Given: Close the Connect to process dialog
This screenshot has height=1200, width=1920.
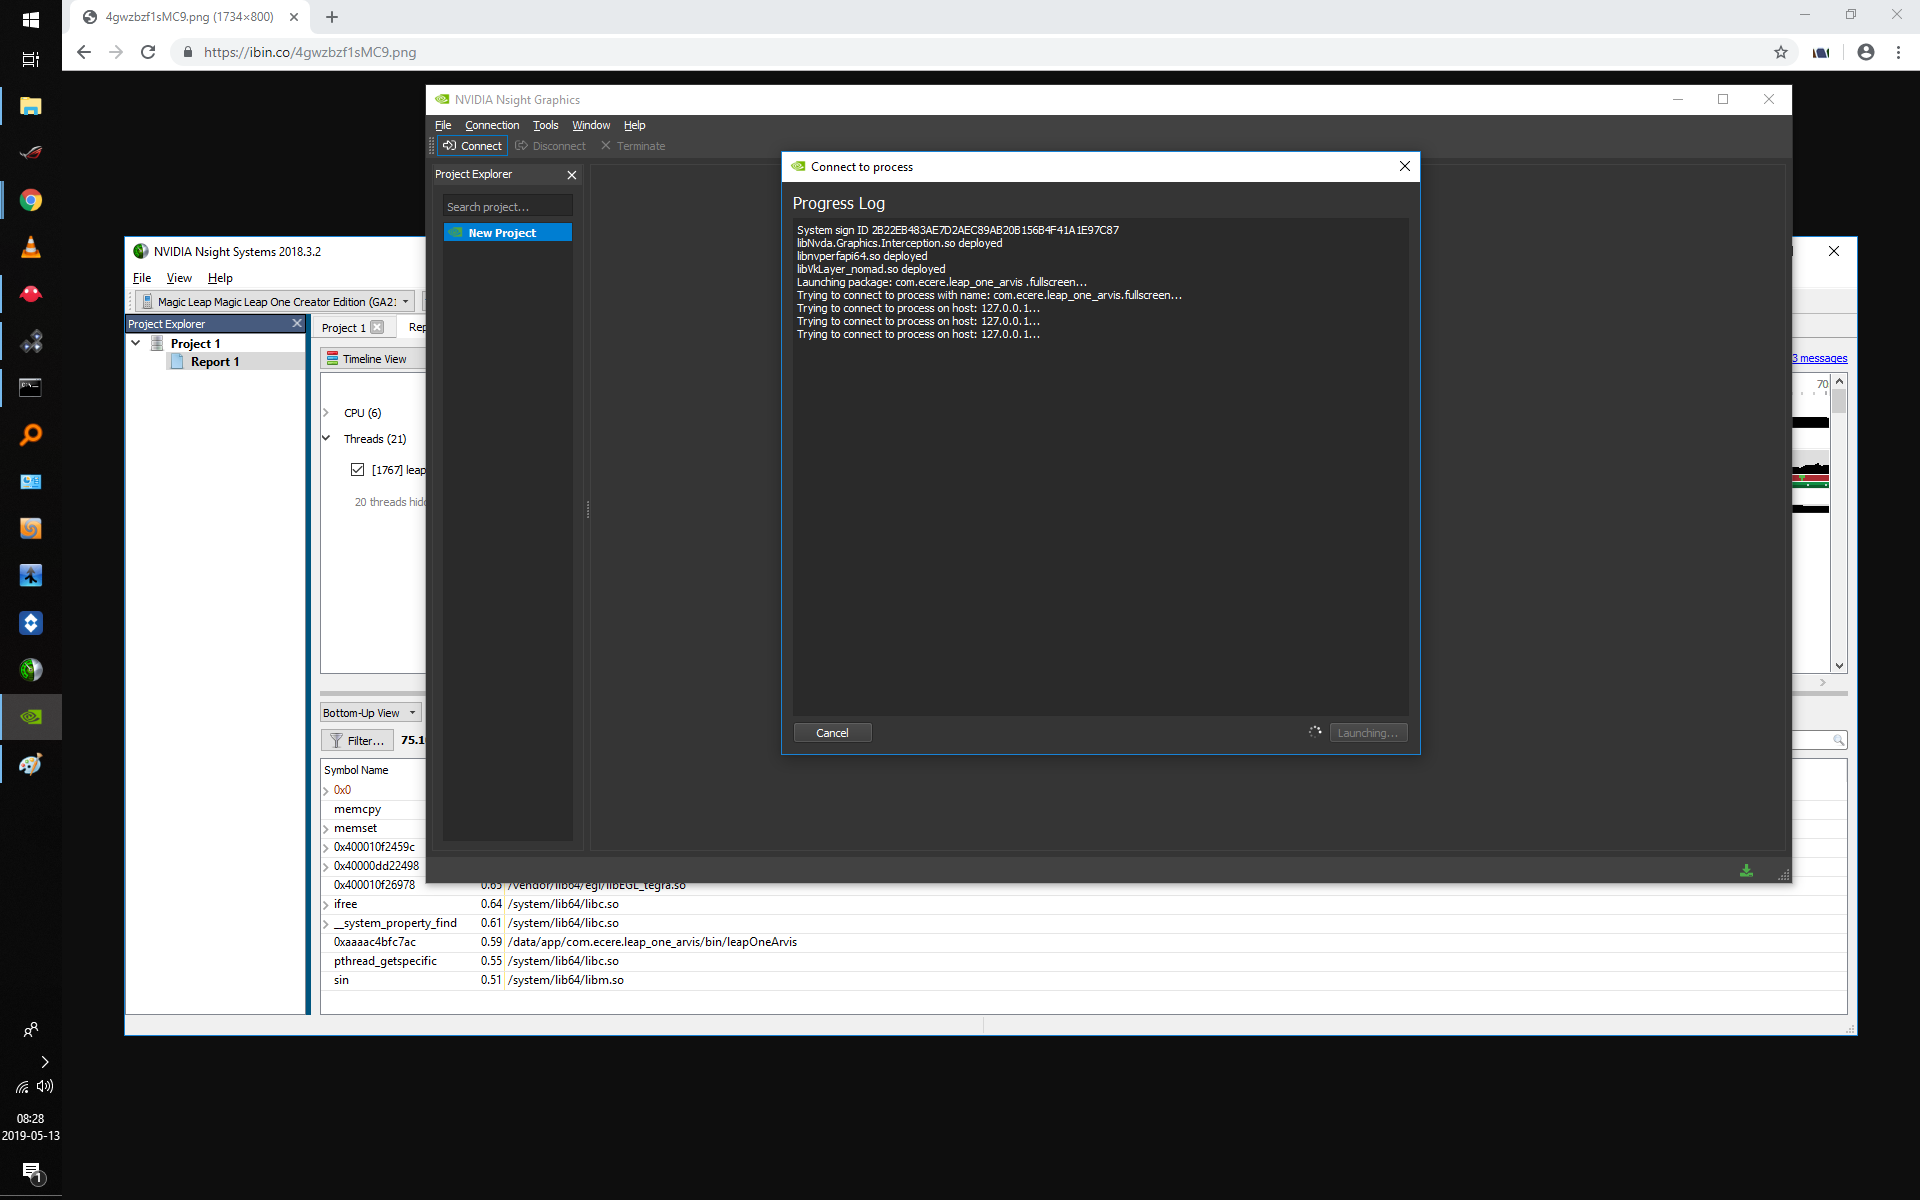Looking at the screenshot, I should coord(1405,166).
